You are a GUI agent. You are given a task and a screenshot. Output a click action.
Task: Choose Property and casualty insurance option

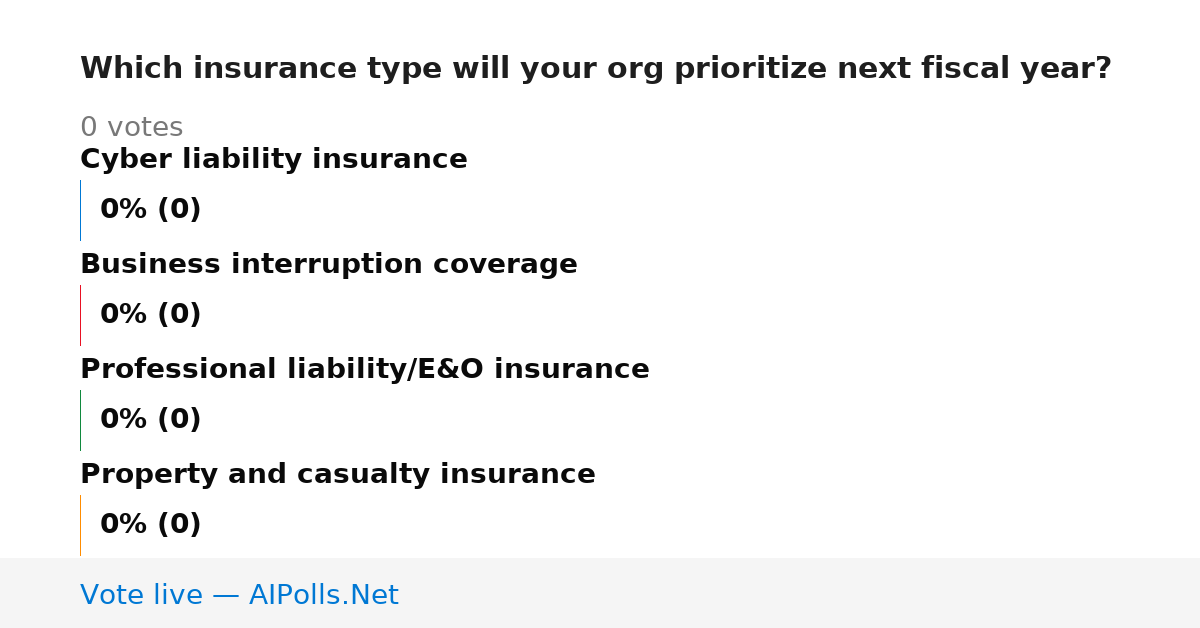pyautogui.click(x=337, y=475)
